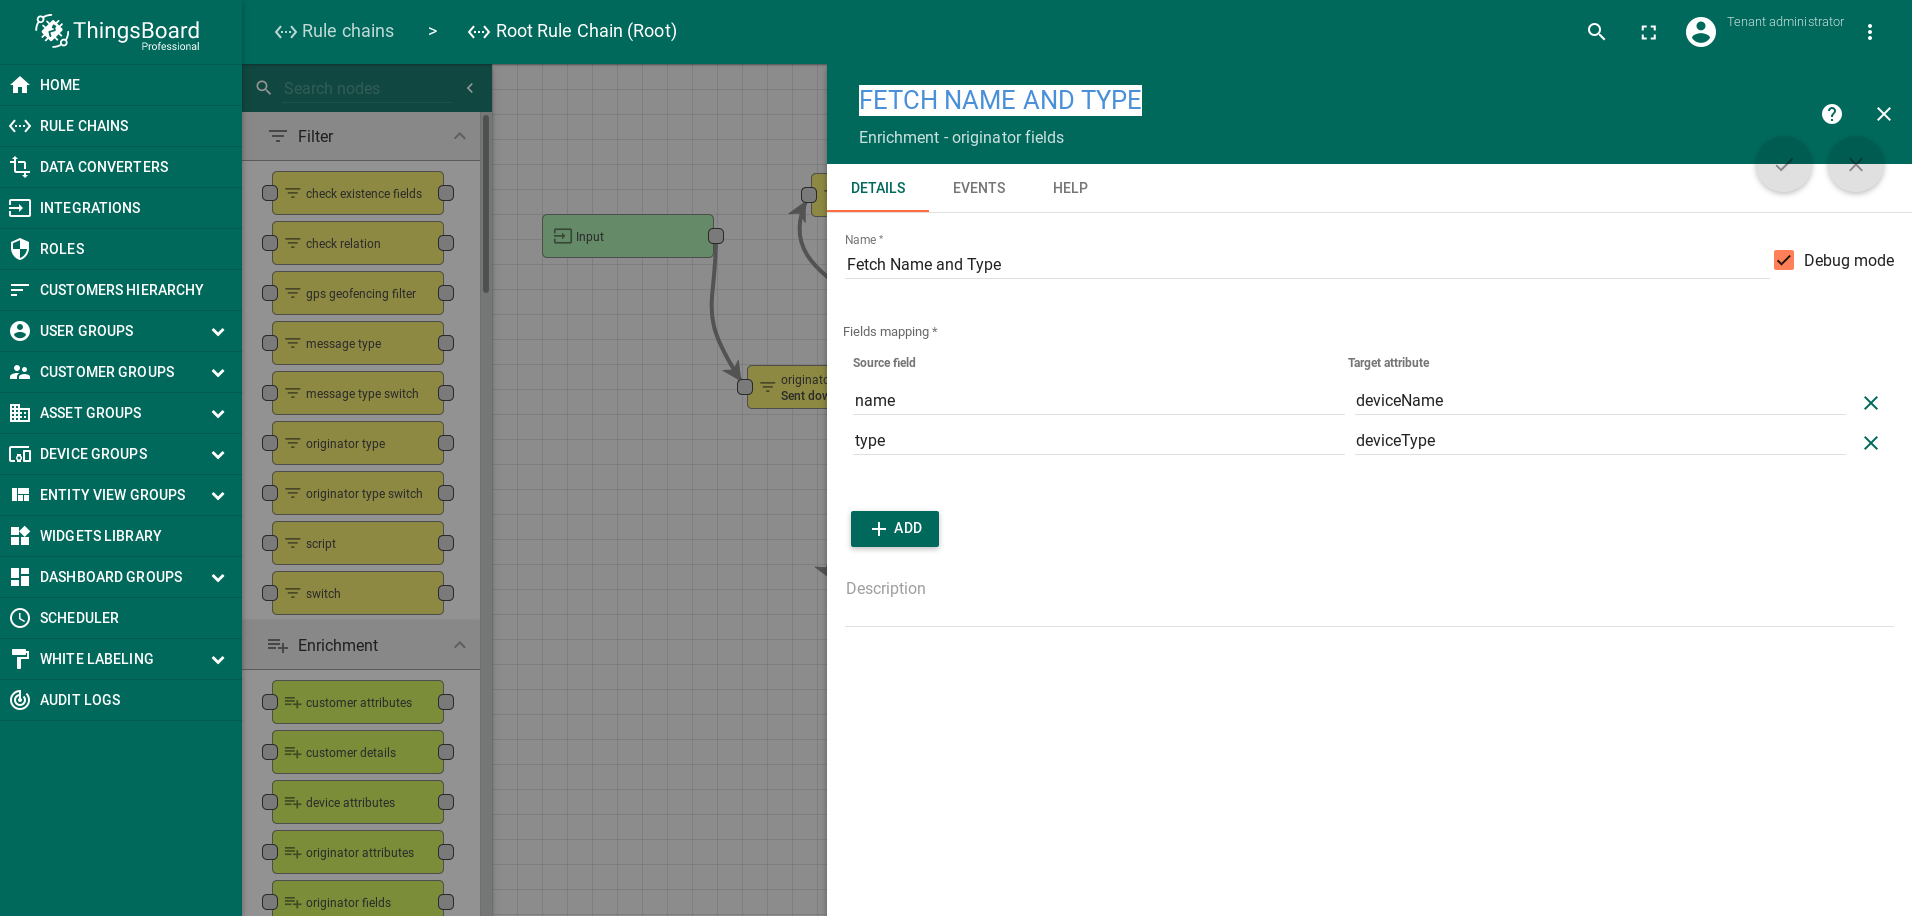Open help for the rule node

click(x=1832, y=114)
